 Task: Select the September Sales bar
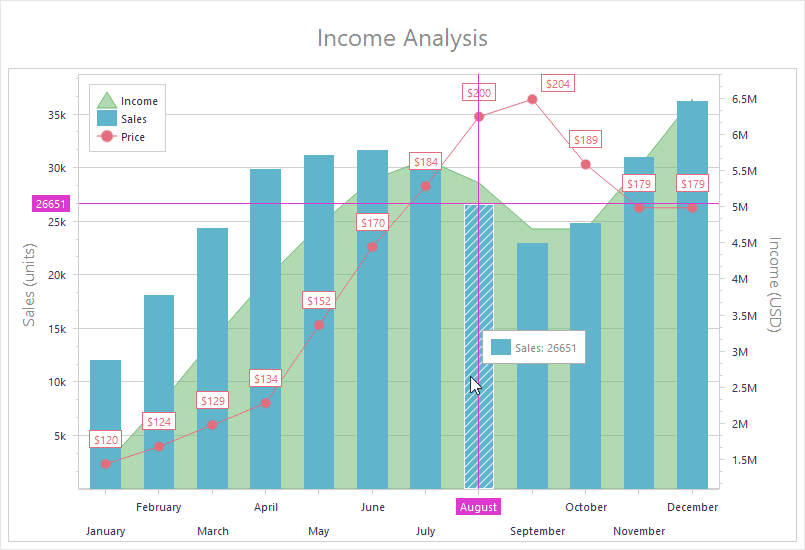pyautogui.click(x=532, y=366)
